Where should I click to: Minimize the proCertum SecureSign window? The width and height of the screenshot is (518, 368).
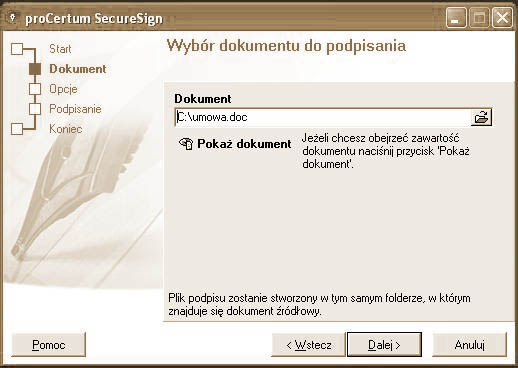456,17
